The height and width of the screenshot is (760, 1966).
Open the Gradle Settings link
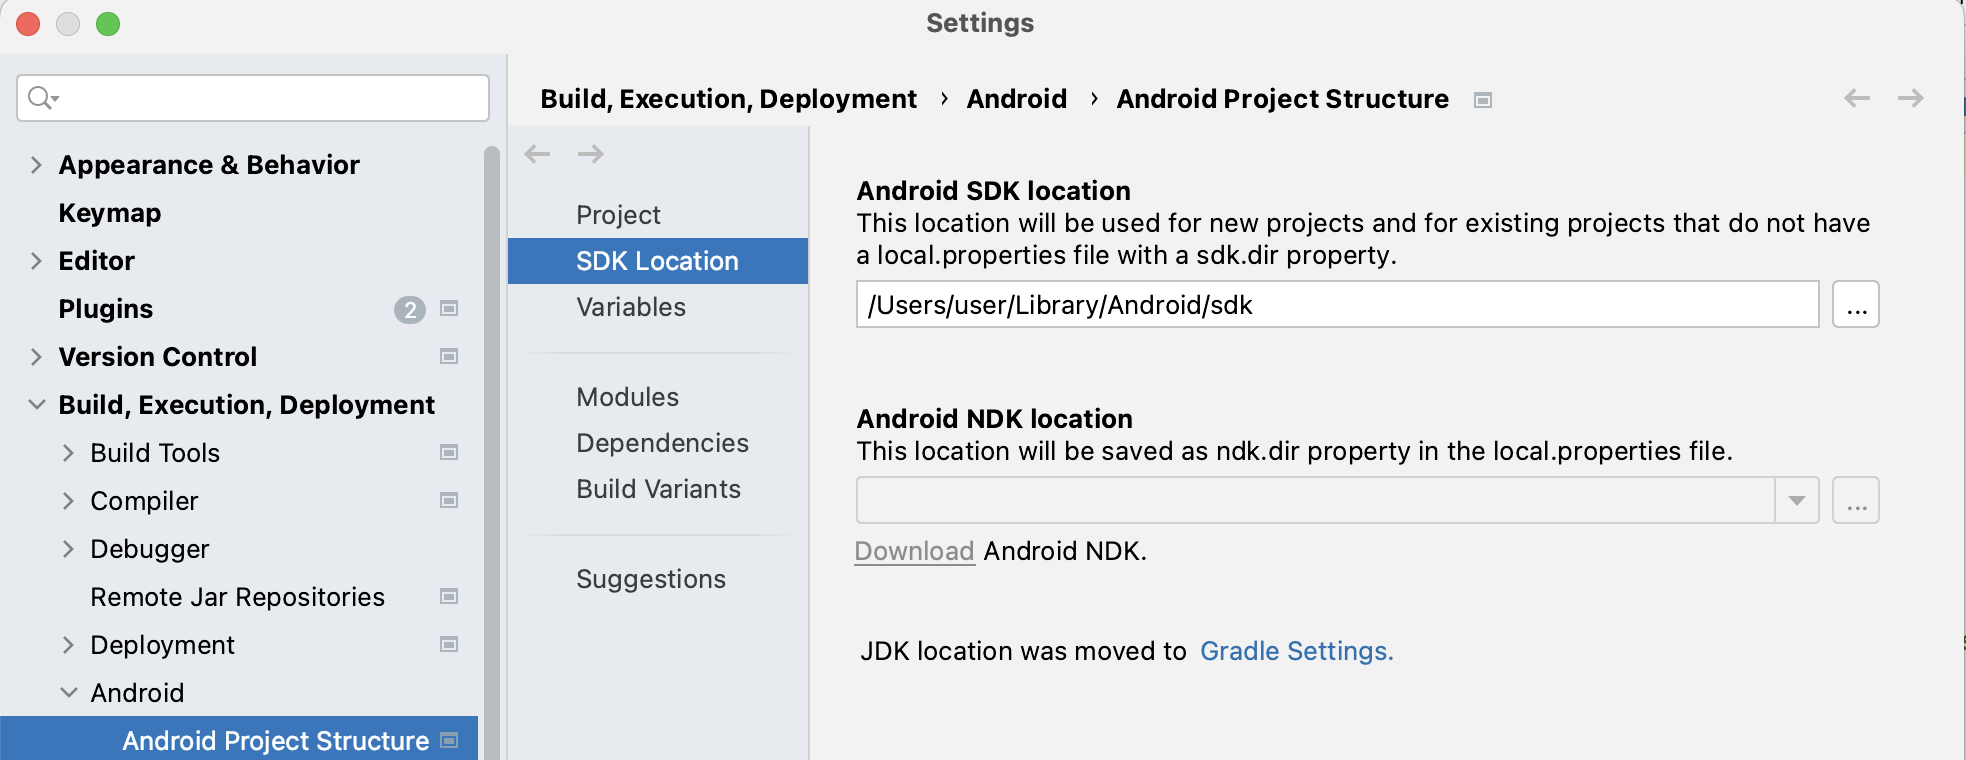click(1297, 652)
